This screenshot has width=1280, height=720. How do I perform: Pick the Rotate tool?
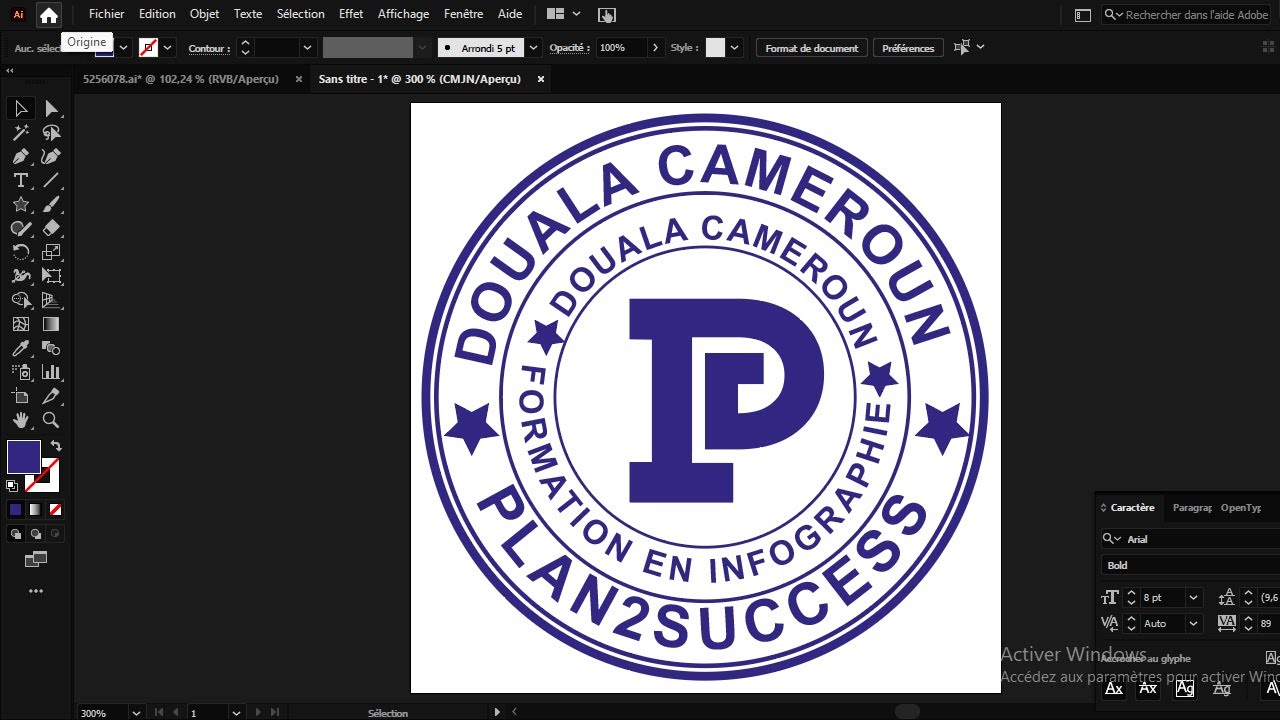tap(20, 252)
